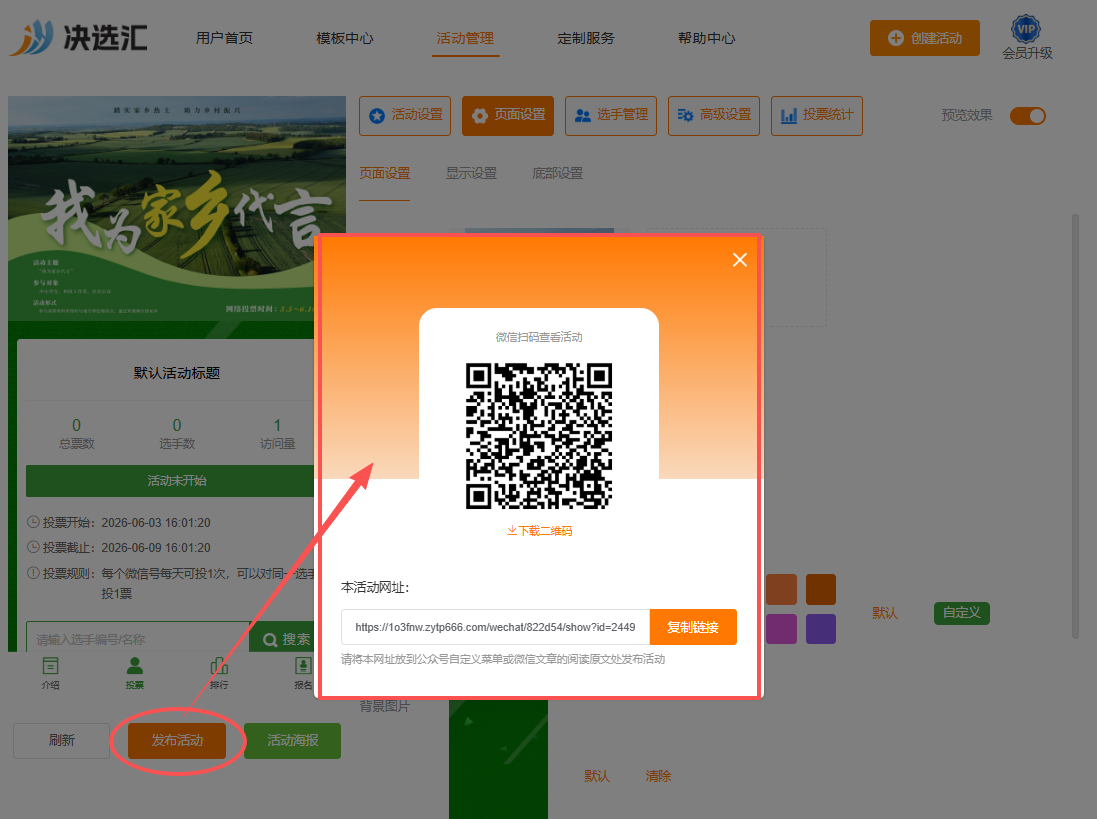Click 清除 below background image
The image size is (1097, 819).
click(x=658, y=776)
